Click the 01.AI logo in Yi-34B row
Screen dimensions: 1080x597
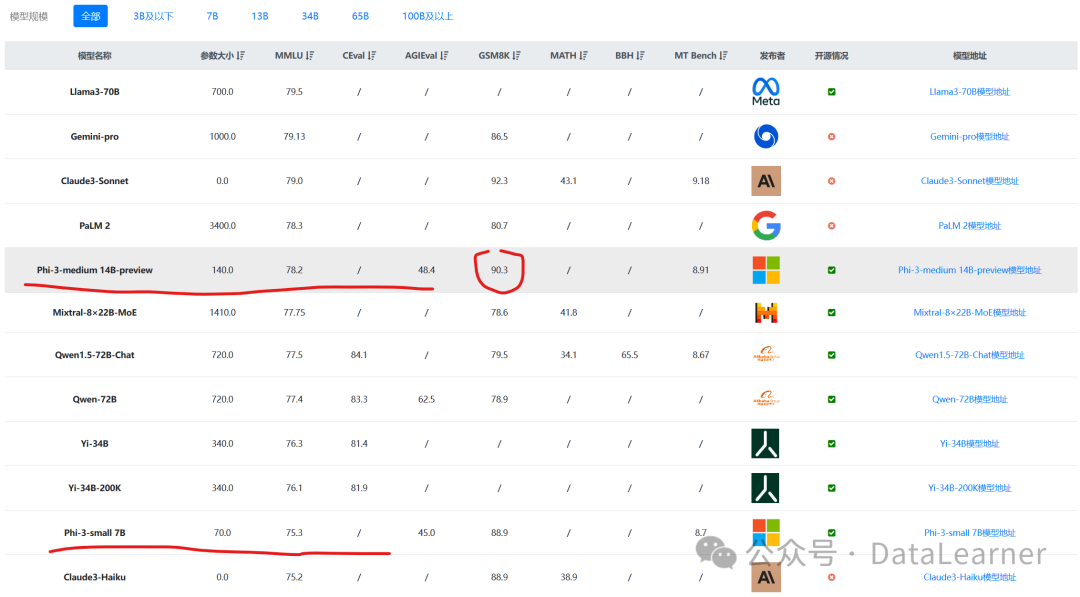tap(766, 443)
